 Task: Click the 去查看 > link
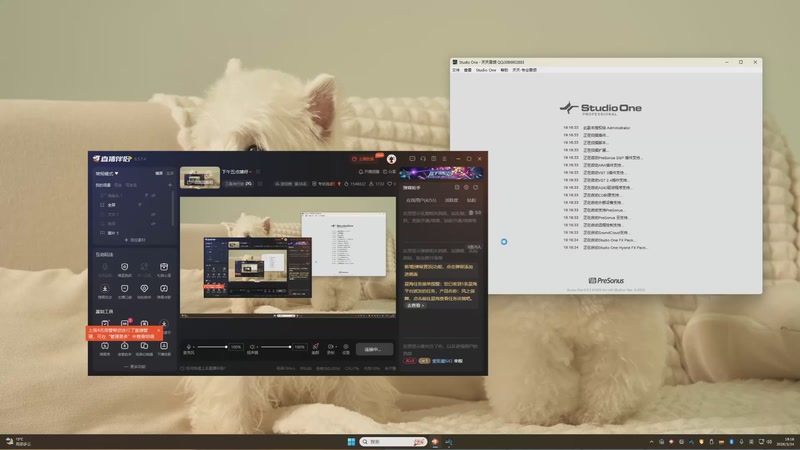(415, 306)
